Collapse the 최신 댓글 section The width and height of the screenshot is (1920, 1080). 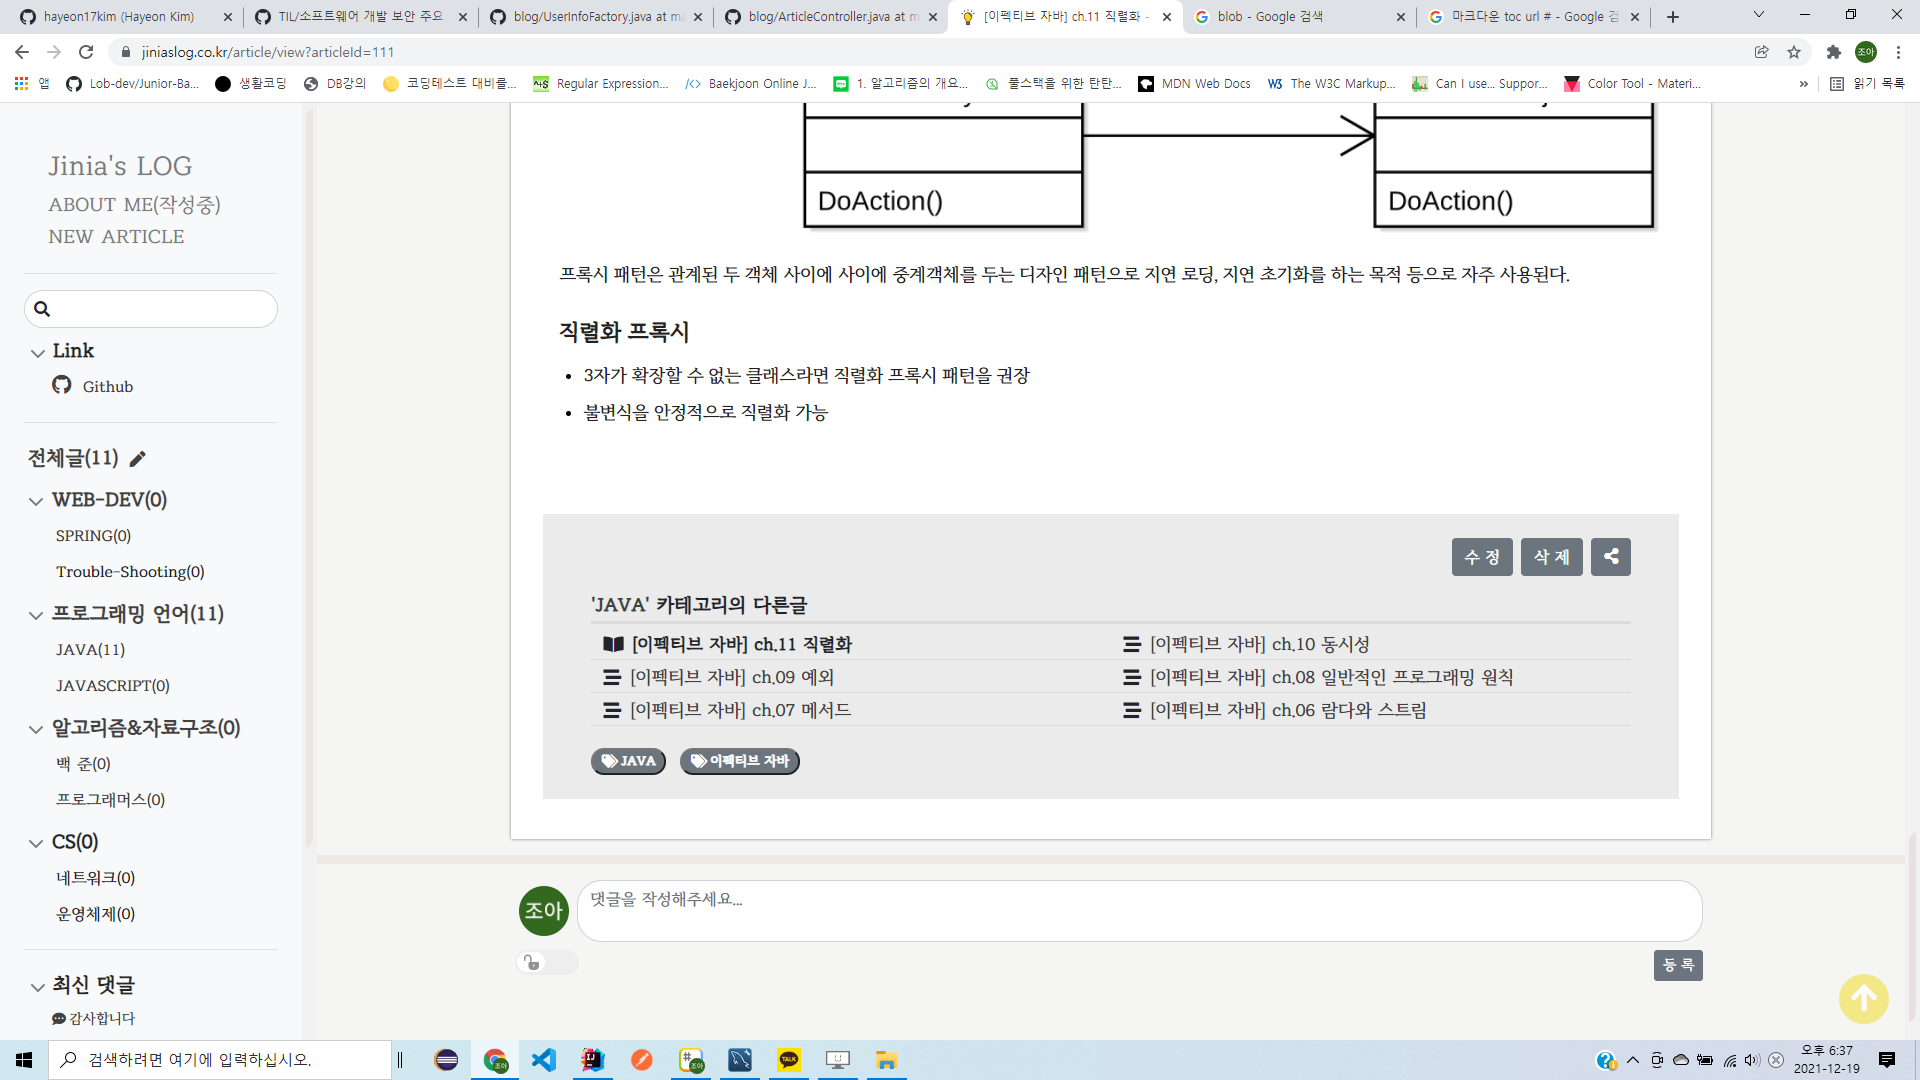[38, 987]
